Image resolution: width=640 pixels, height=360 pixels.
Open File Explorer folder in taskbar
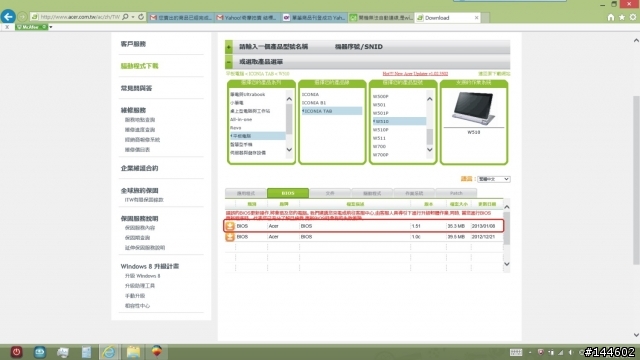coord(133,352)
